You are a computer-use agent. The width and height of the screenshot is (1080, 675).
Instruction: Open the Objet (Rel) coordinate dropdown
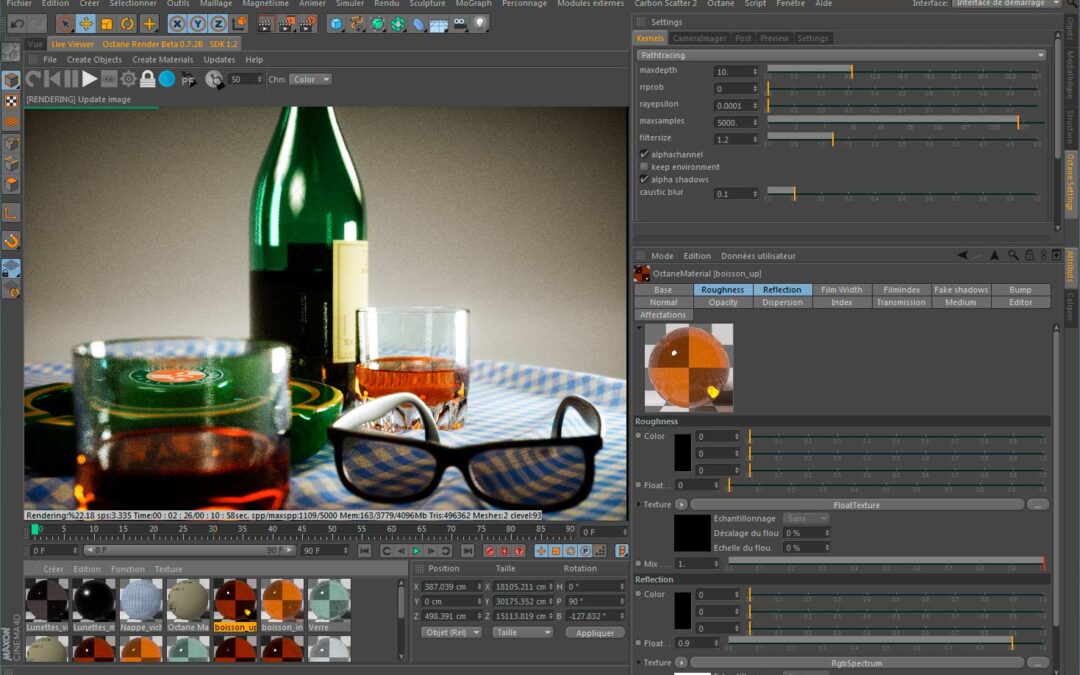(449, 632)
